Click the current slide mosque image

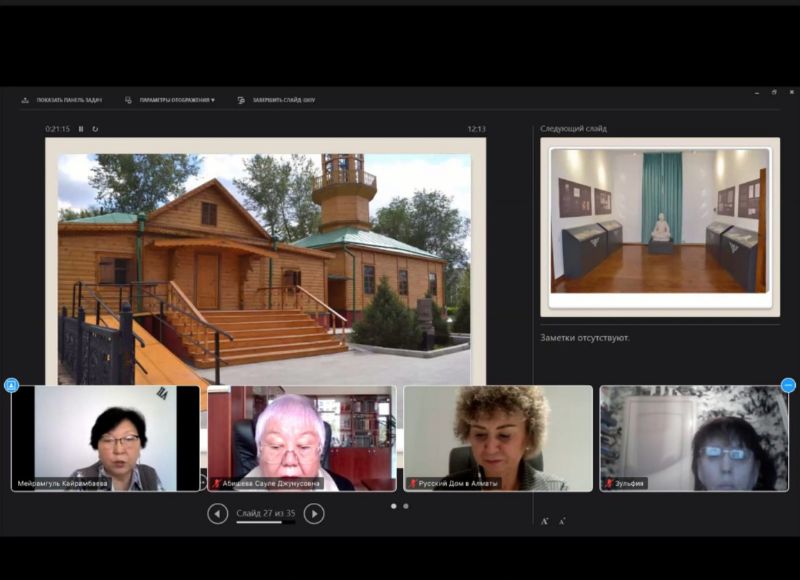(264, 260)
